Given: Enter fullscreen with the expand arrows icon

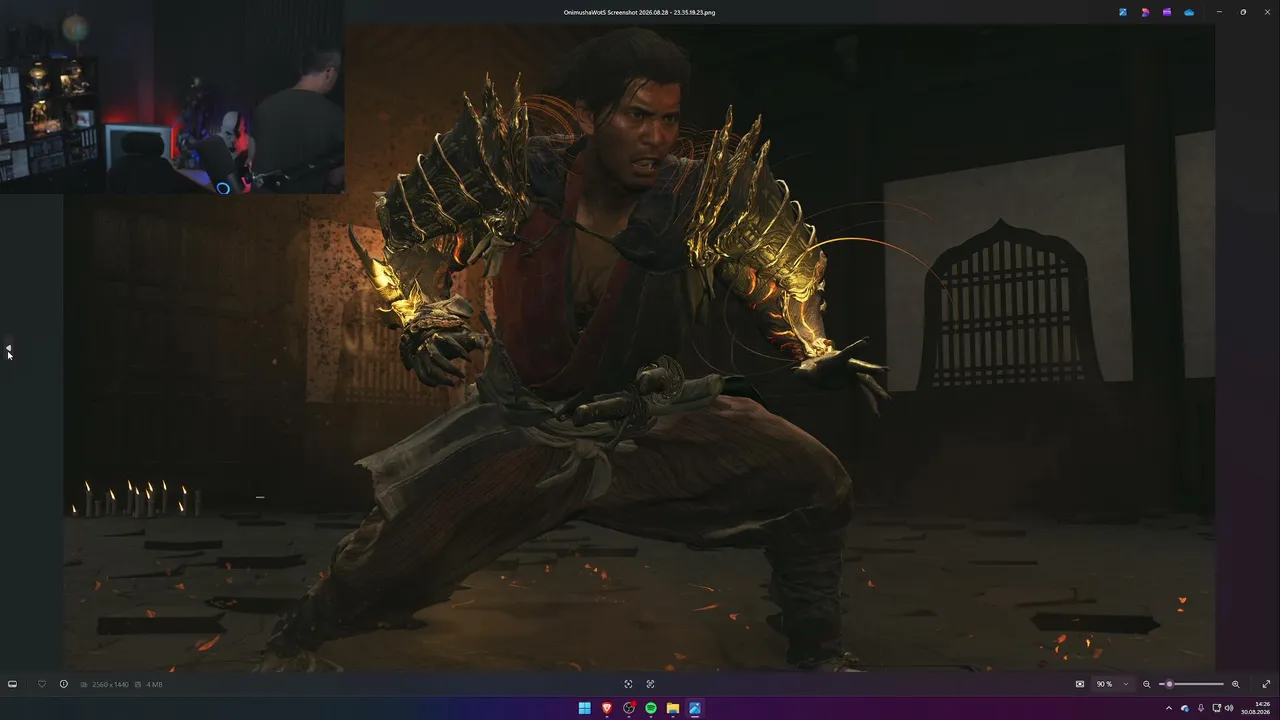Looking at the screenshot, I should [x=1267, y=684].
